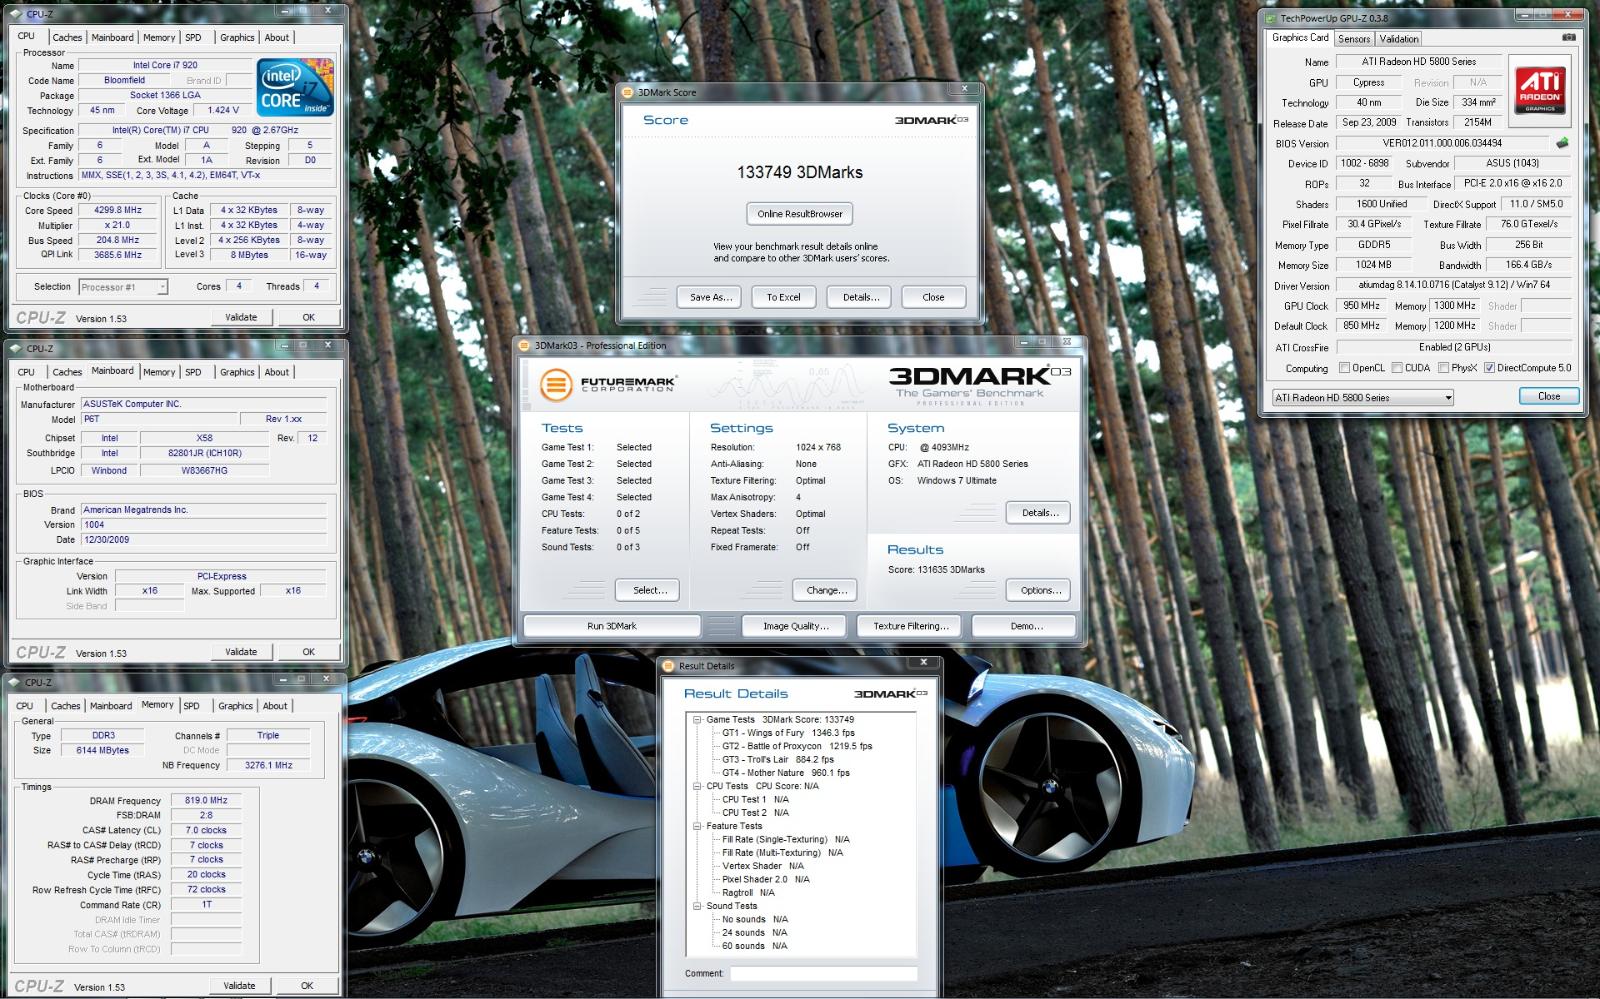Collapse the Sound Tests tree node
Screen dimensions: 1600x999
coord(697,906)
